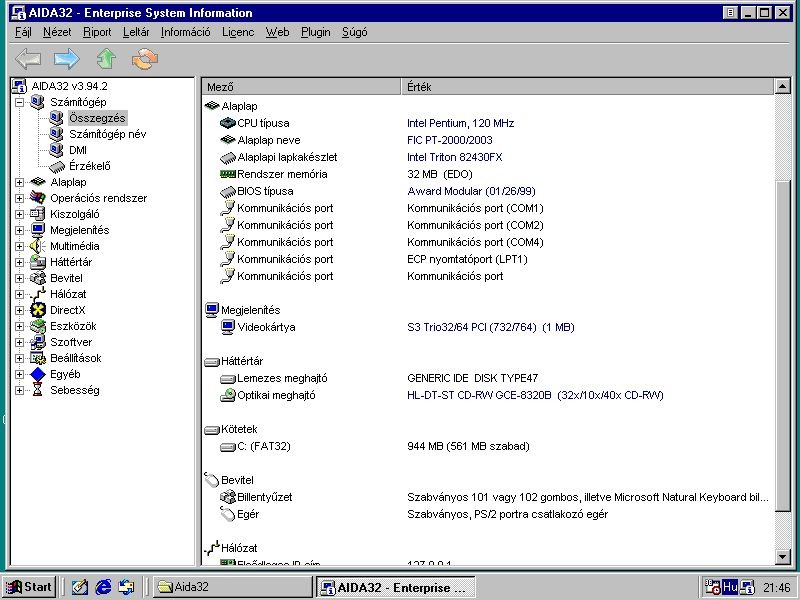This screenshot has width=800, height=600.
Task: Click the CPU típusa chip icon
Action: [228, 123]
